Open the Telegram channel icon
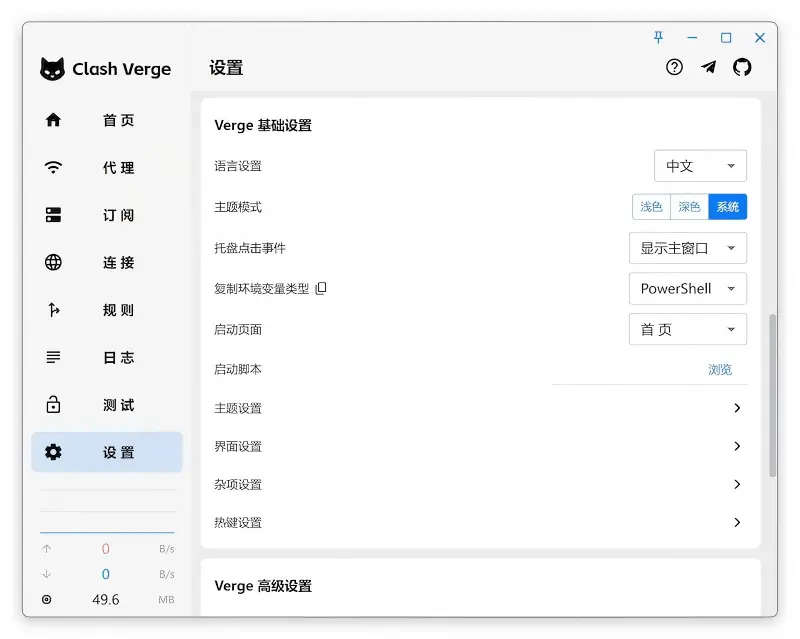 [708, 67]
